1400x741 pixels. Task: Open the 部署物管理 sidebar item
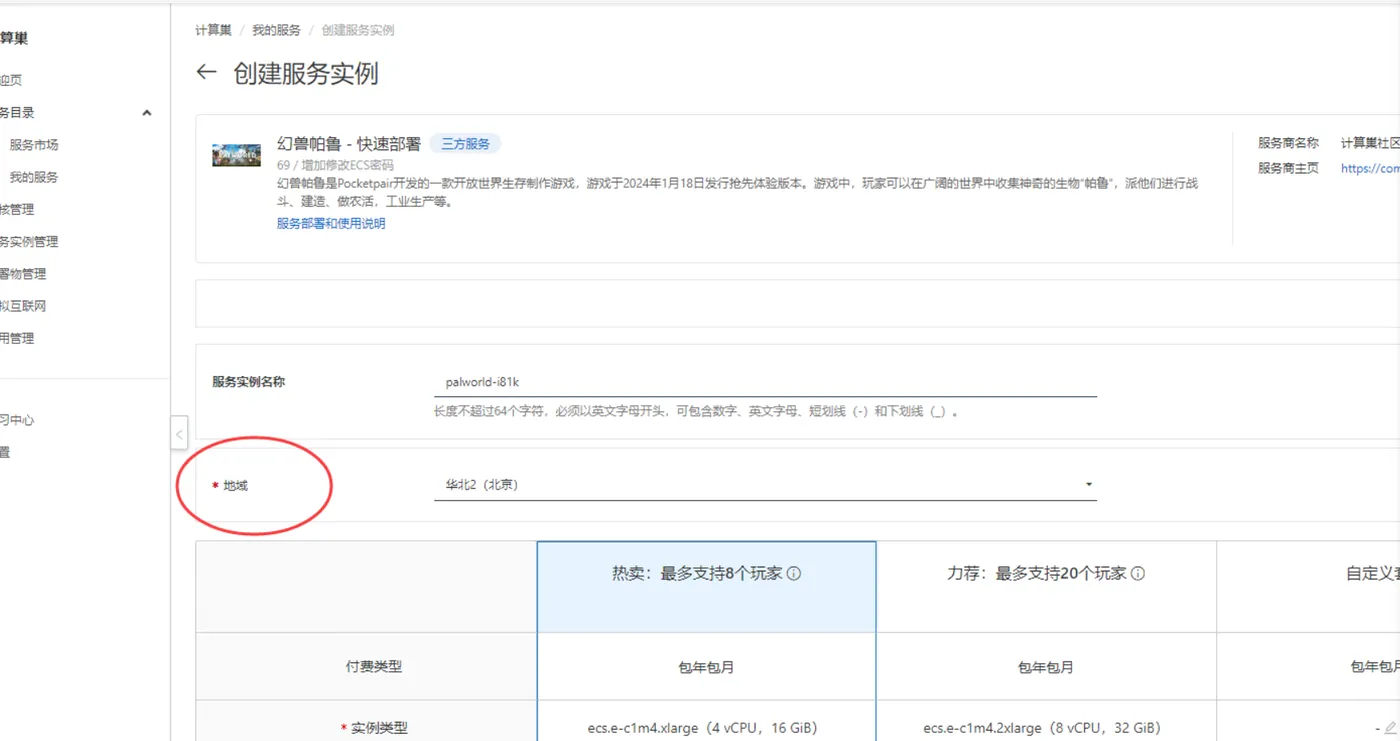[x=23, y=274]
